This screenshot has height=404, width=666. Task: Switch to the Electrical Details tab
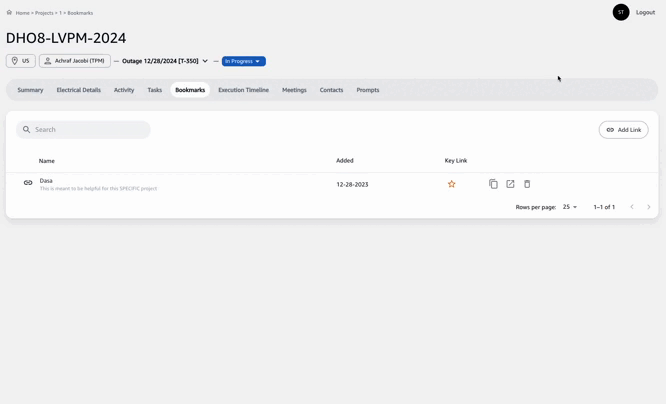tap(78, 90)
